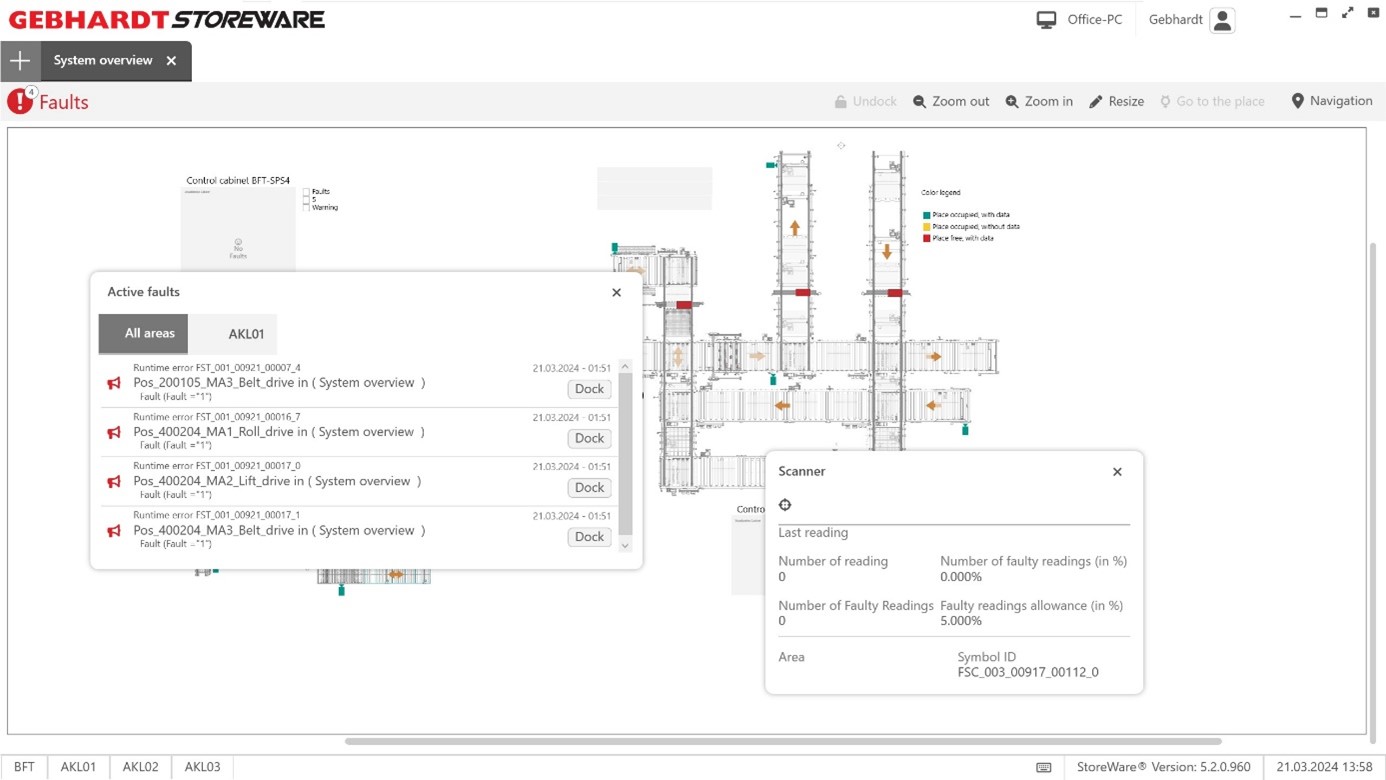The image size is (1386, 780).
Task: Click red 'Place free, with data' legend swatch
Action: [927, 238]
